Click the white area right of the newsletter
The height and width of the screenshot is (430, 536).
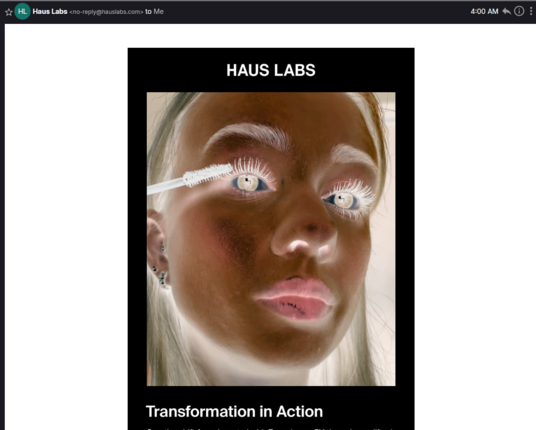(475, 227)
